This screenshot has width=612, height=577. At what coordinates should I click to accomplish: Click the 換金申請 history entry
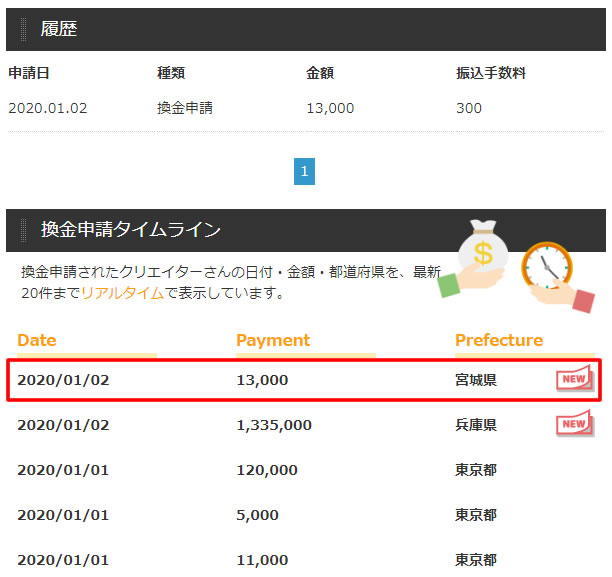185,108
